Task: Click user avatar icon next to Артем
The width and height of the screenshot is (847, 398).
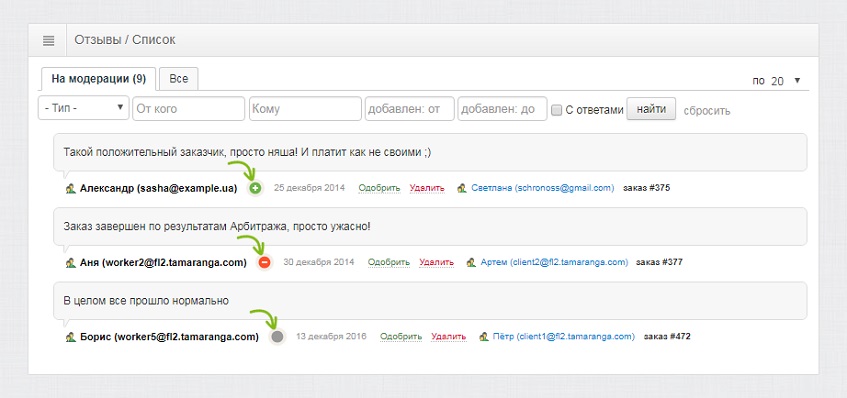Action: 471,262
